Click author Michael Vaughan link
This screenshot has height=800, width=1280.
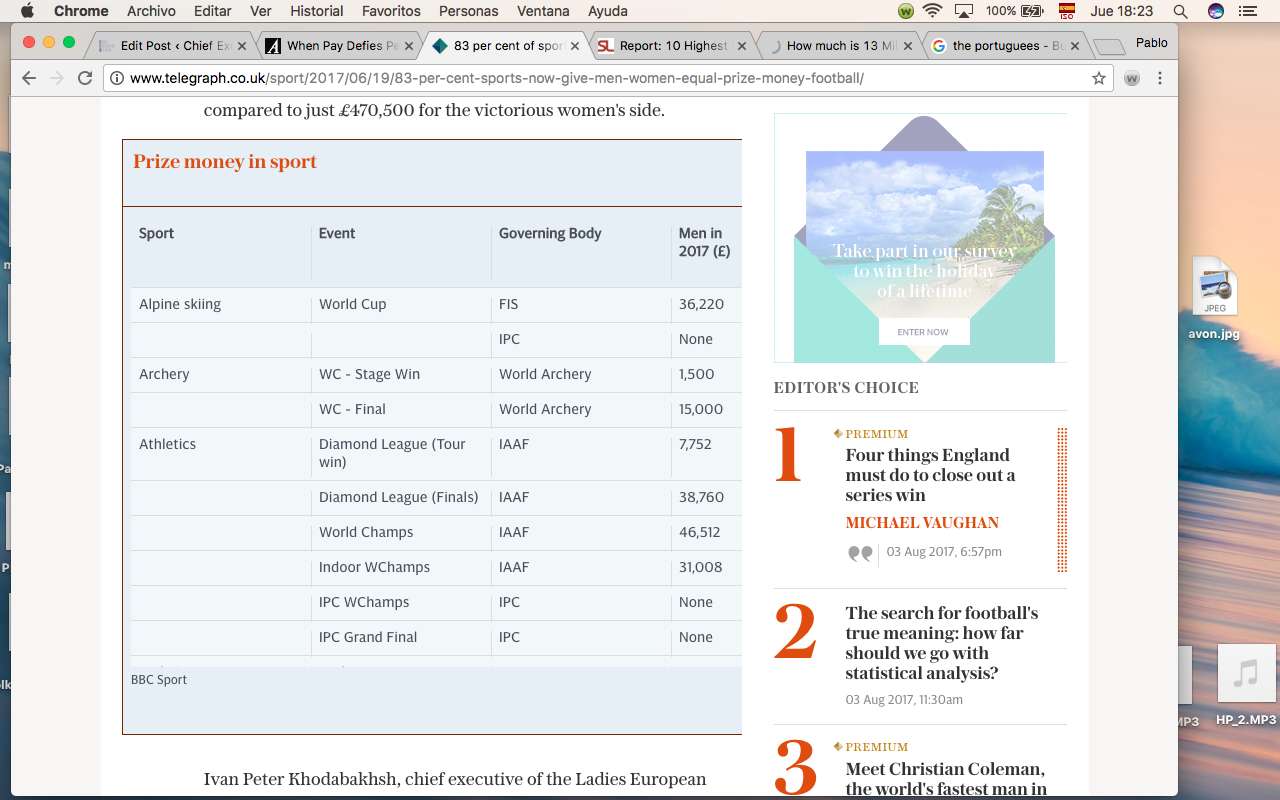pyautogui.click(x=922, y=523)
